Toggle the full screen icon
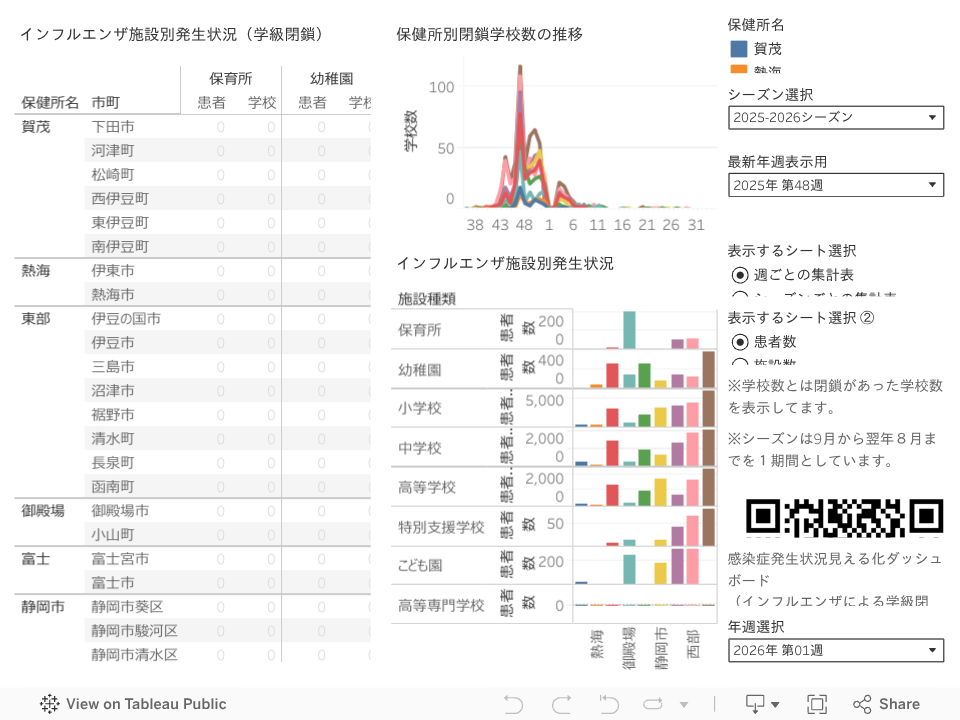This screenshot has height=720, width=960. point(817,704)
